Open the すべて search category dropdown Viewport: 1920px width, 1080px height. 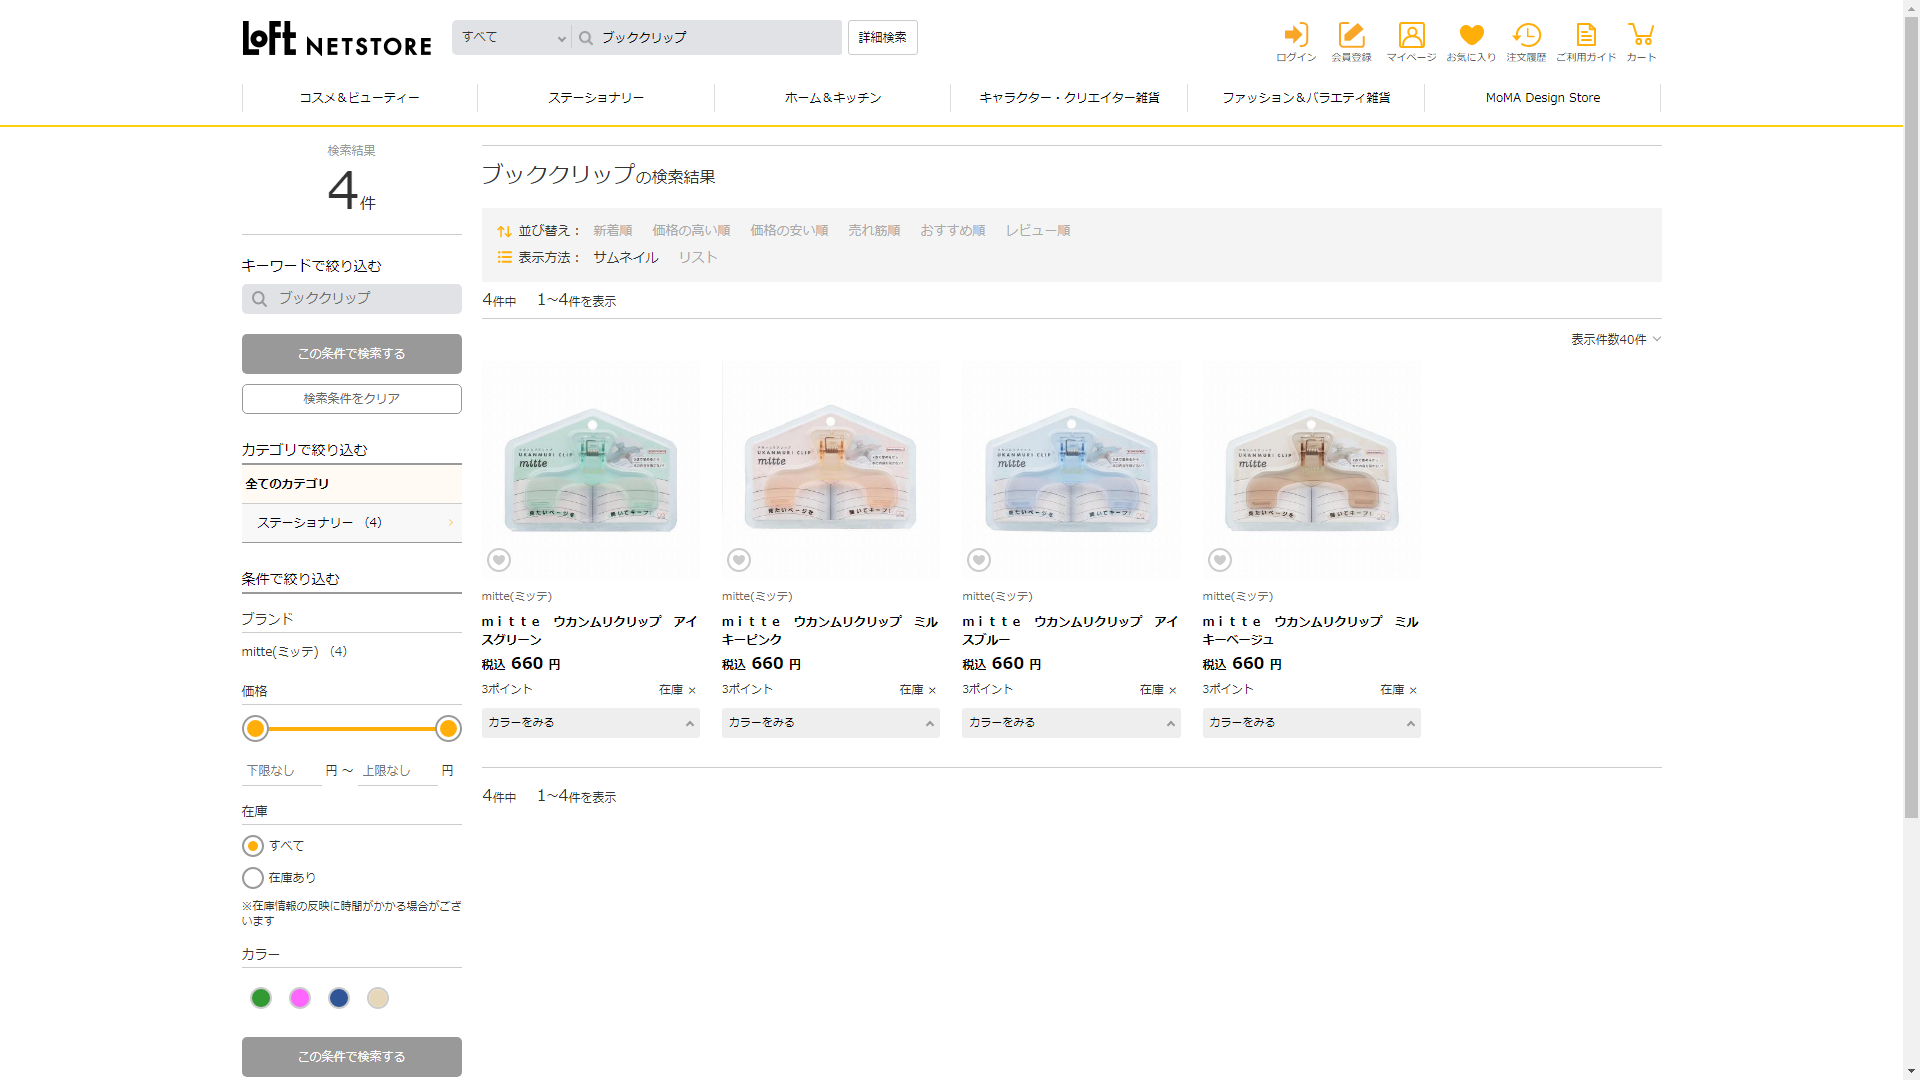click(512, 38)
